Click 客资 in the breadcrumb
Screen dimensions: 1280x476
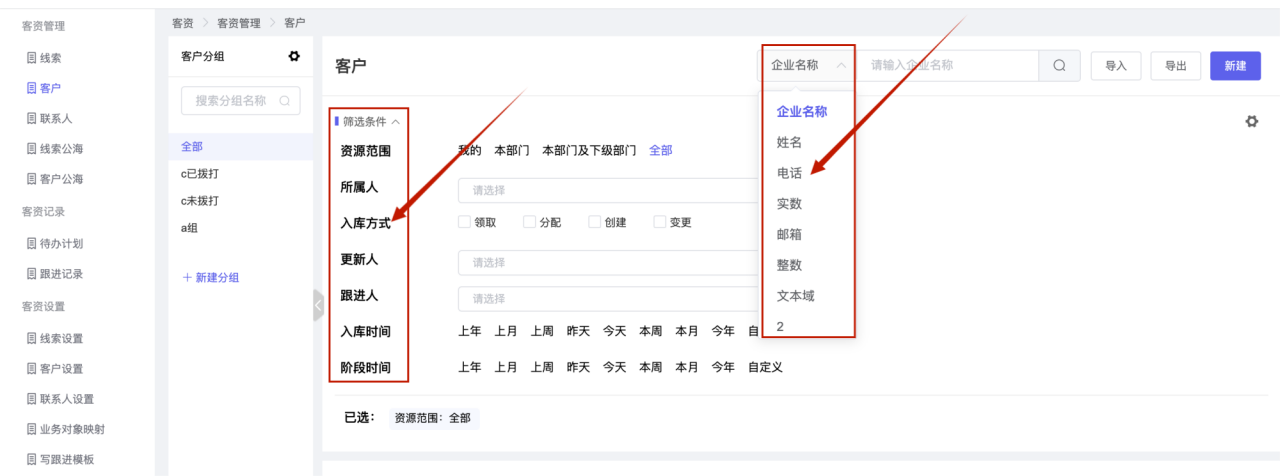tap(183, 22)
